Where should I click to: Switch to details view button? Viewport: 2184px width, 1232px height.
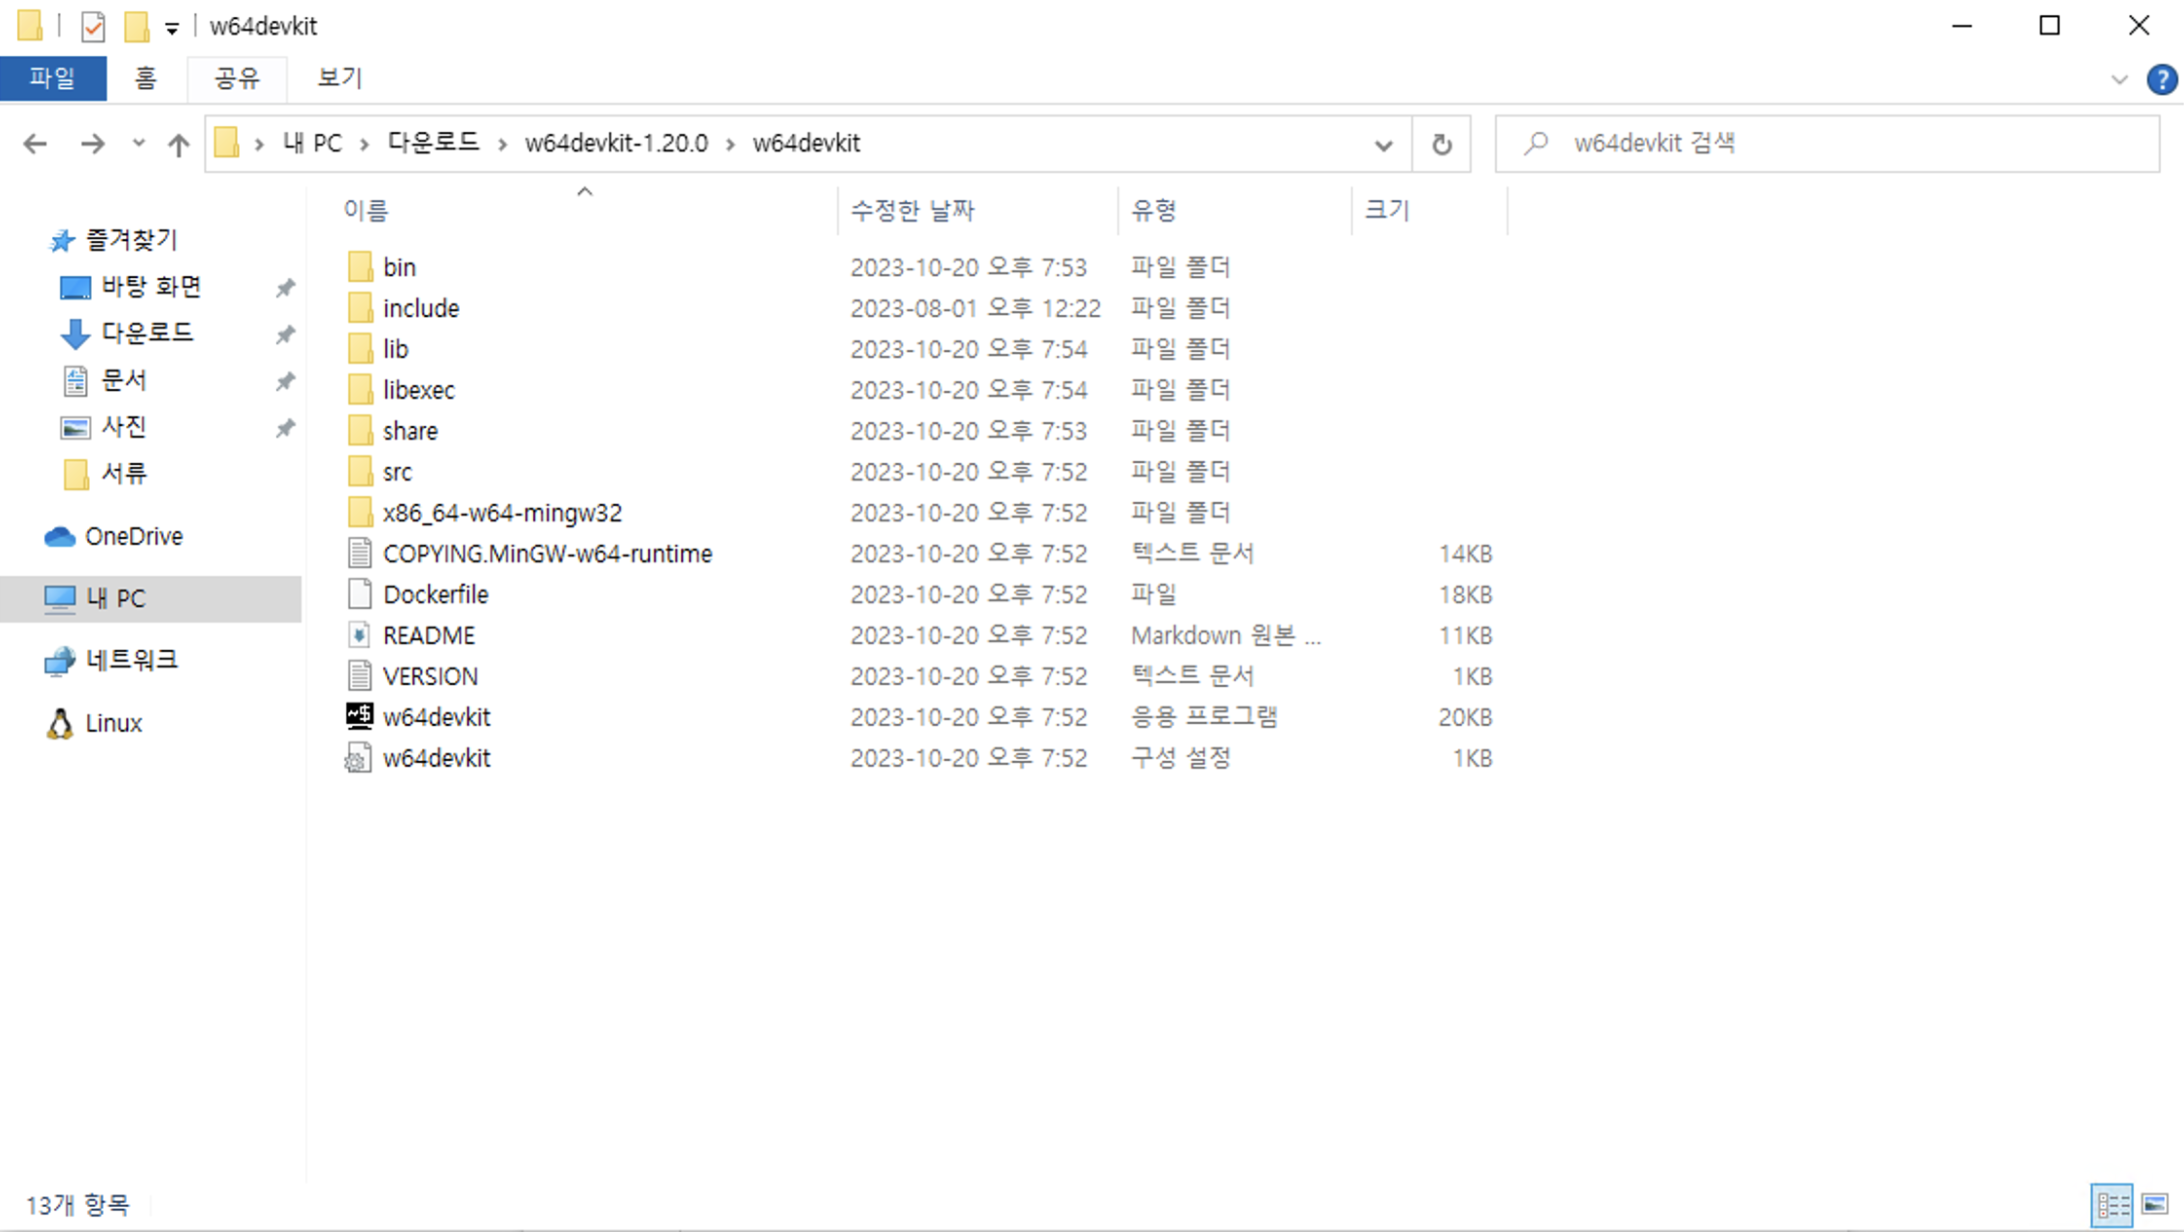[2111, 1204]
